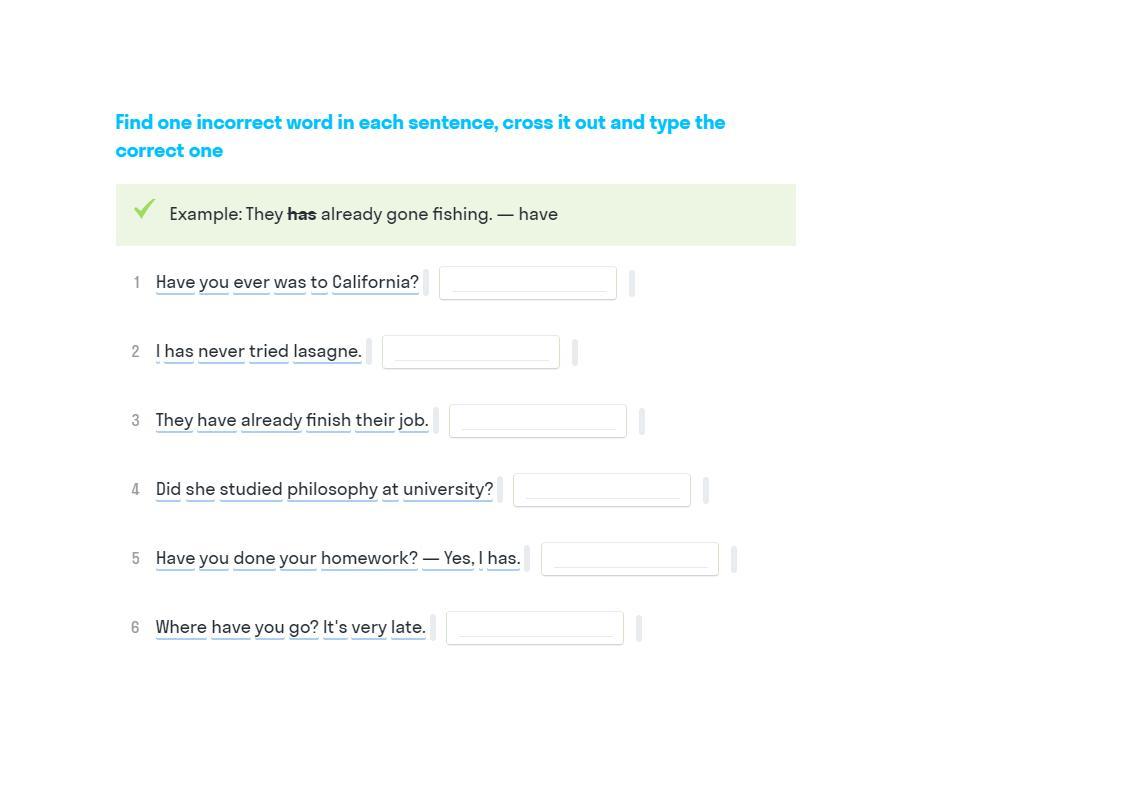
Task: Click the word "studied" in sentence 4
Action: (x=251, y=490)
